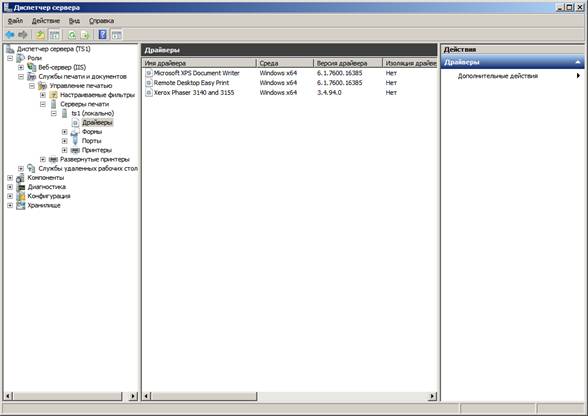Open the Действие menu
The width and height of the screenshot is (588, 416).
(x=45, y=21)
